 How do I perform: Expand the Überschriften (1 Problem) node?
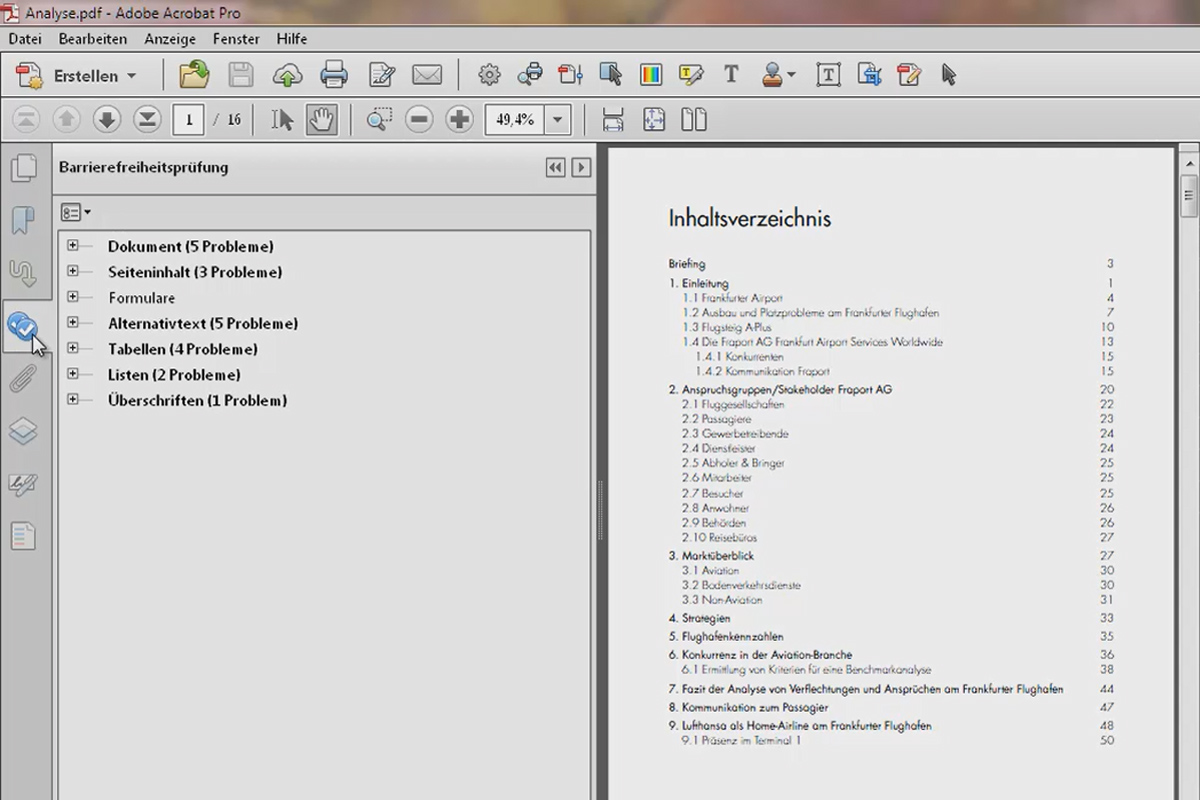73,399
